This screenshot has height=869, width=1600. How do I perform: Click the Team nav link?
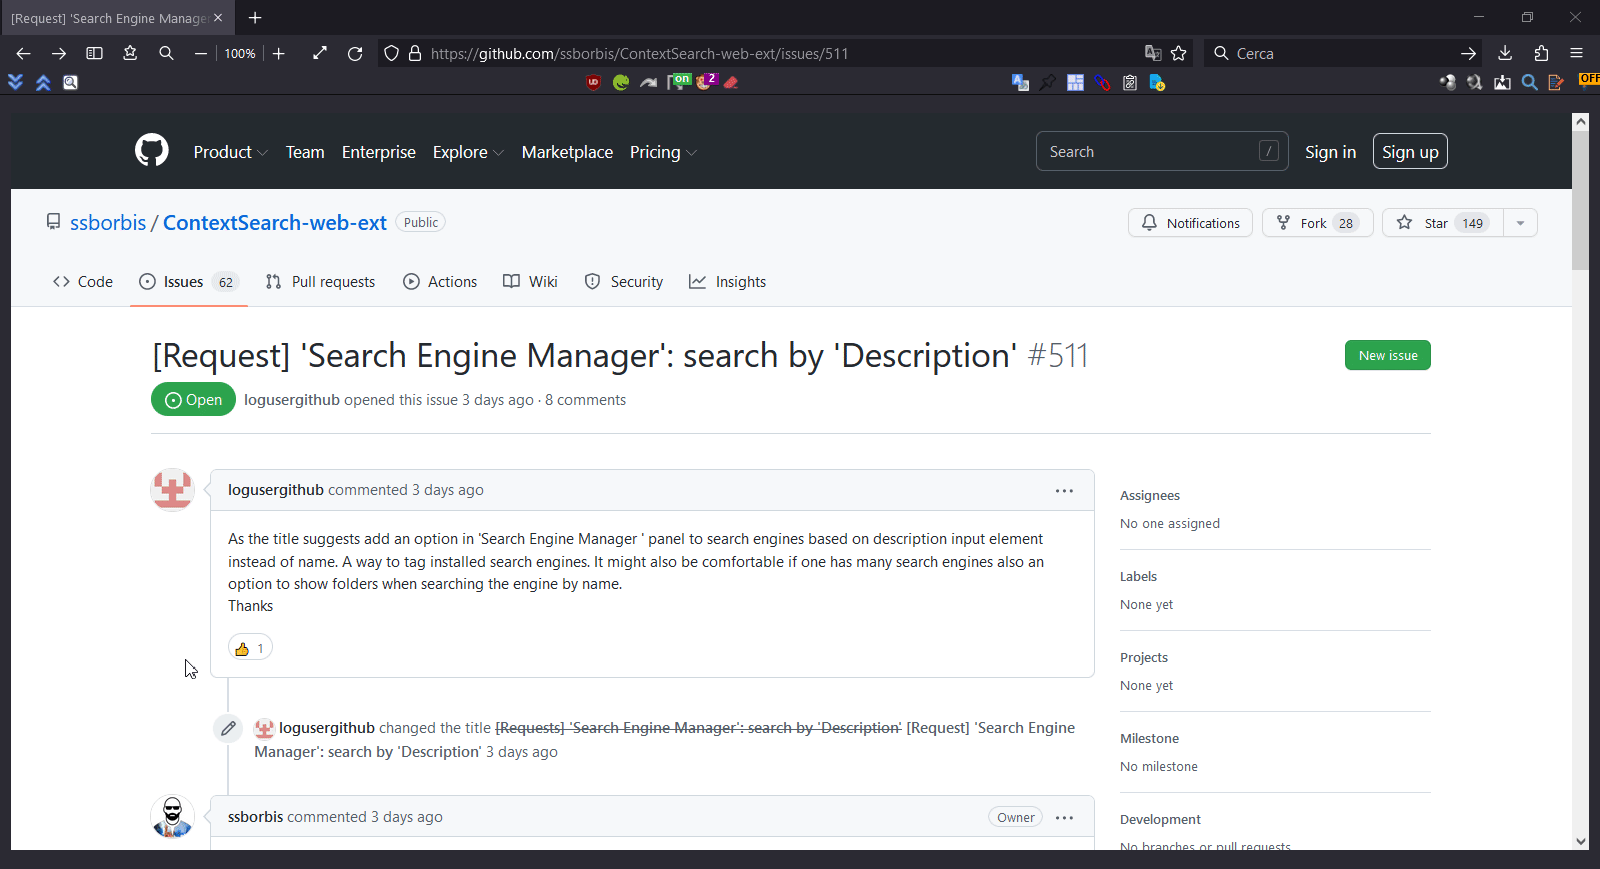(x=305, y=152)
